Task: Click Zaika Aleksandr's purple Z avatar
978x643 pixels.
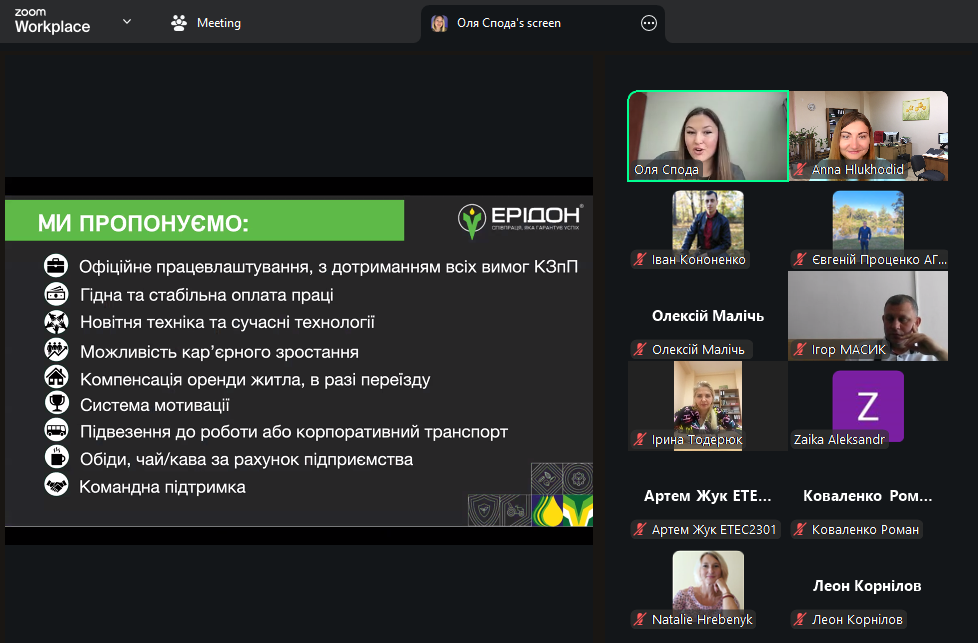Action: 867,405
